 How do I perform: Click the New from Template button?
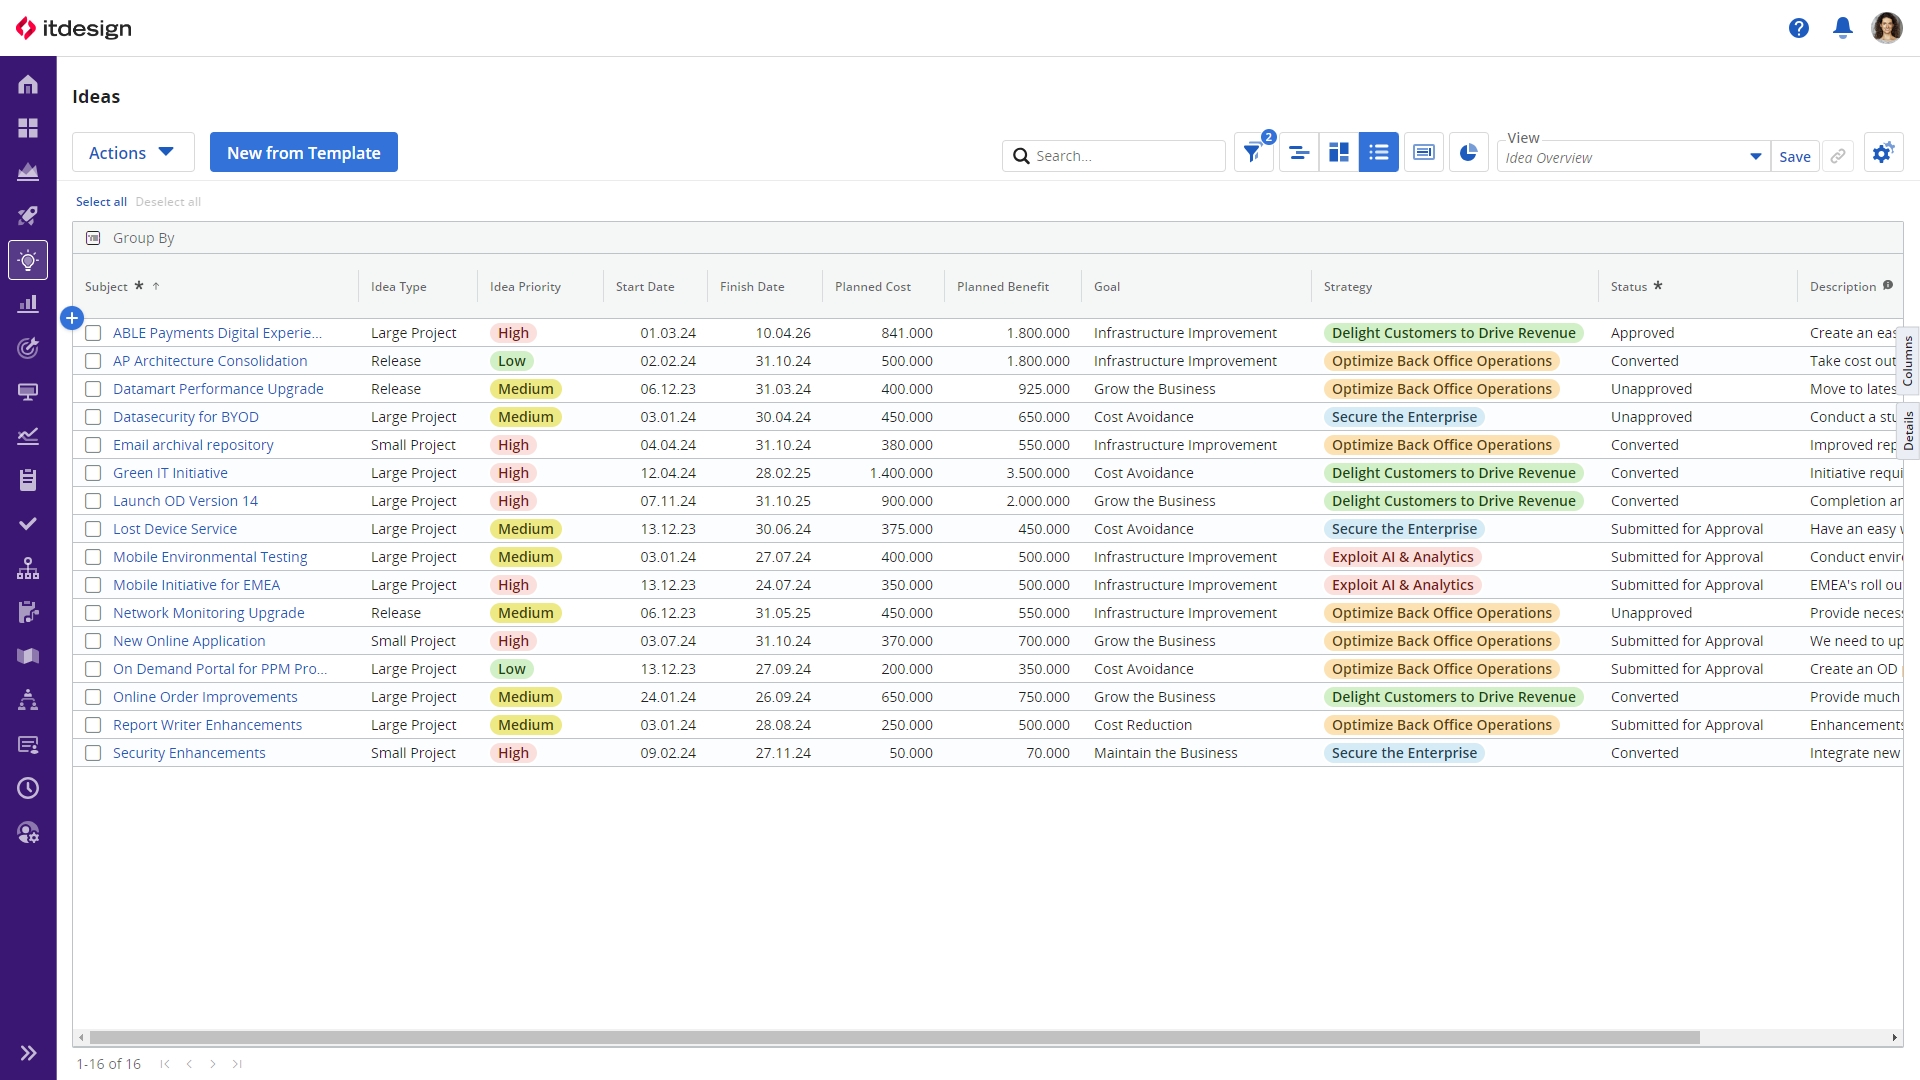click(x=303, y=153)
